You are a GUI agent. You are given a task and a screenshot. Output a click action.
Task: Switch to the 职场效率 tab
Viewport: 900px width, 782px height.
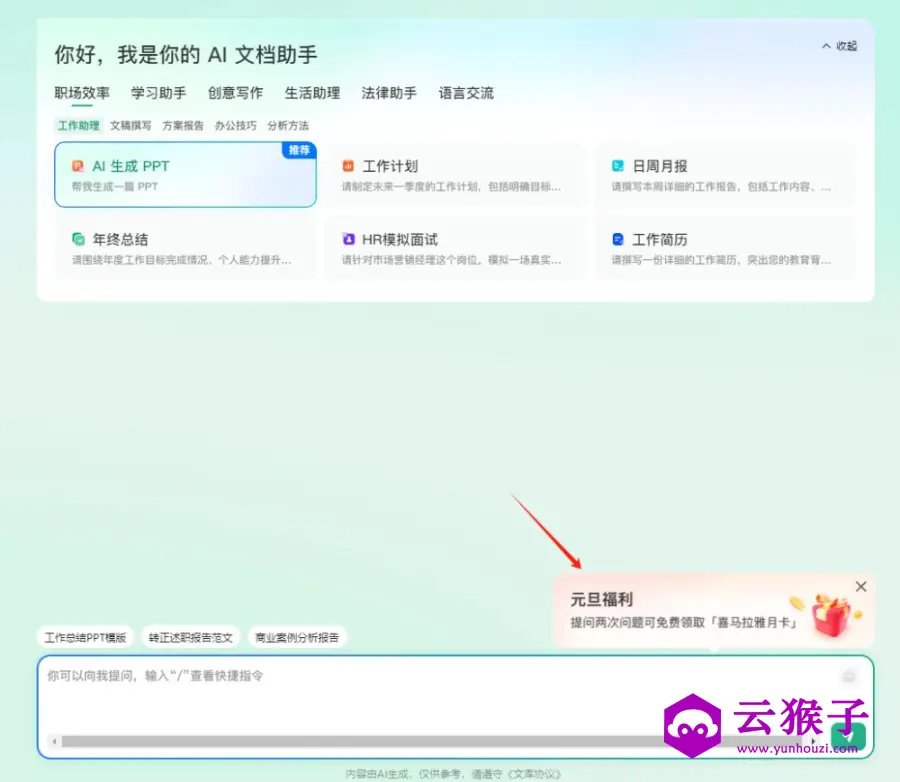(82, 93)
